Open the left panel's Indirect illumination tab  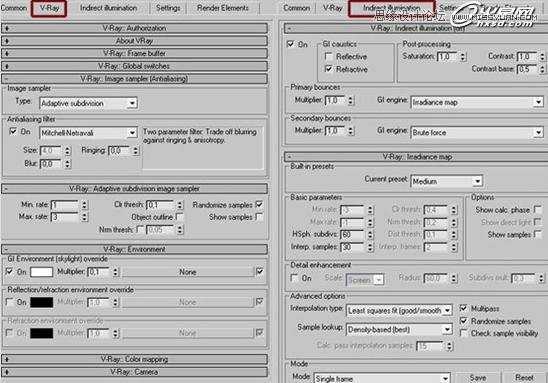click(108, 8)
